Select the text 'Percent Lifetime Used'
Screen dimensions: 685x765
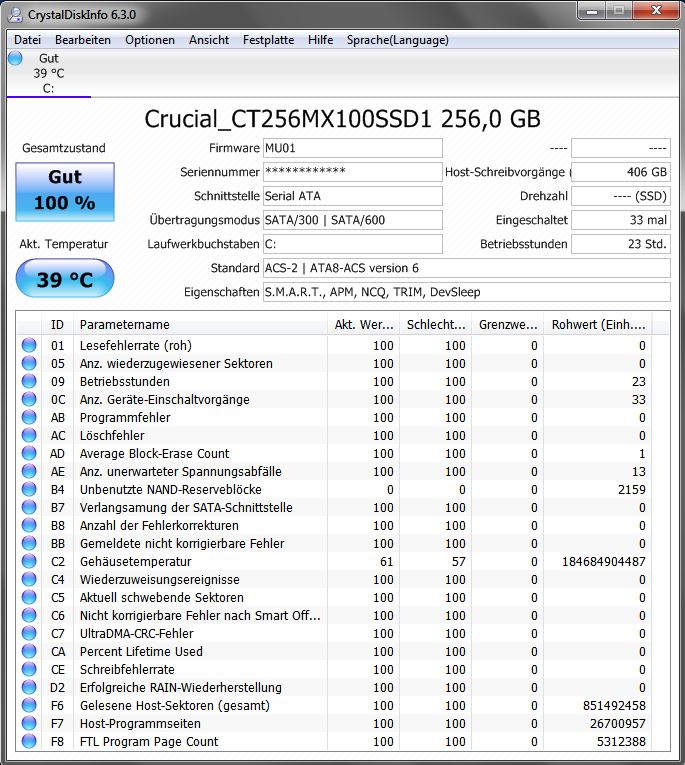tap(141, 651)
